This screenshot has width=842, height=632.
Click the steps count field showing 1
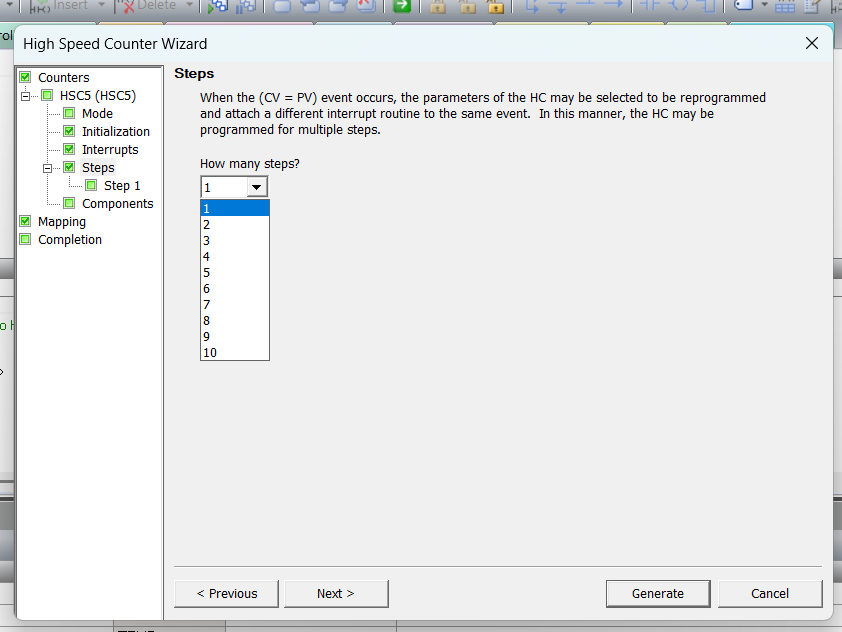click(x=222, y=187)
